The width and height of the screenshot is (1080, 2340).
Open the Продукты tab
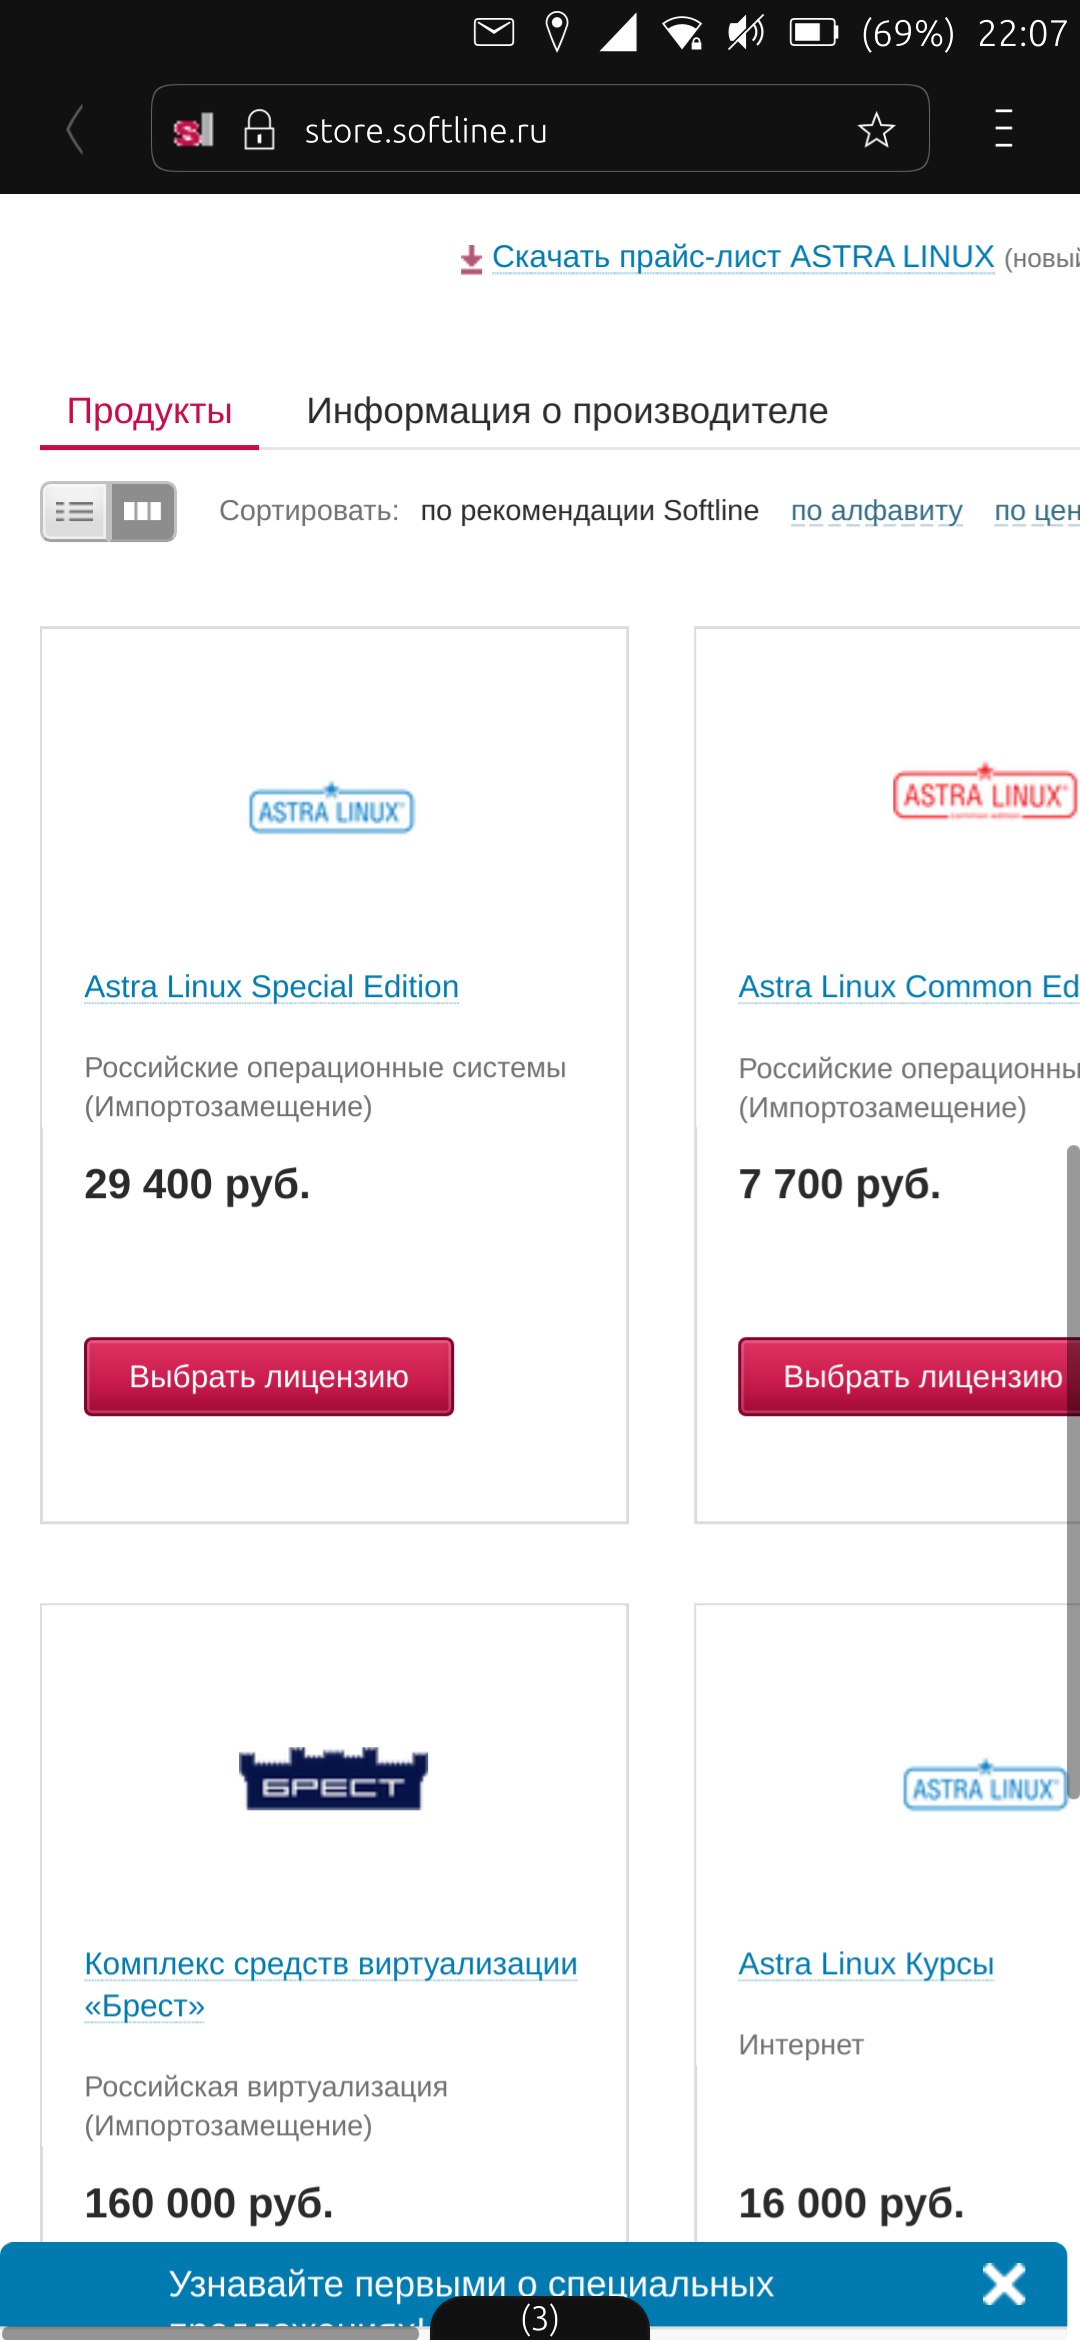pyautogui.click(x=150, y=411)
